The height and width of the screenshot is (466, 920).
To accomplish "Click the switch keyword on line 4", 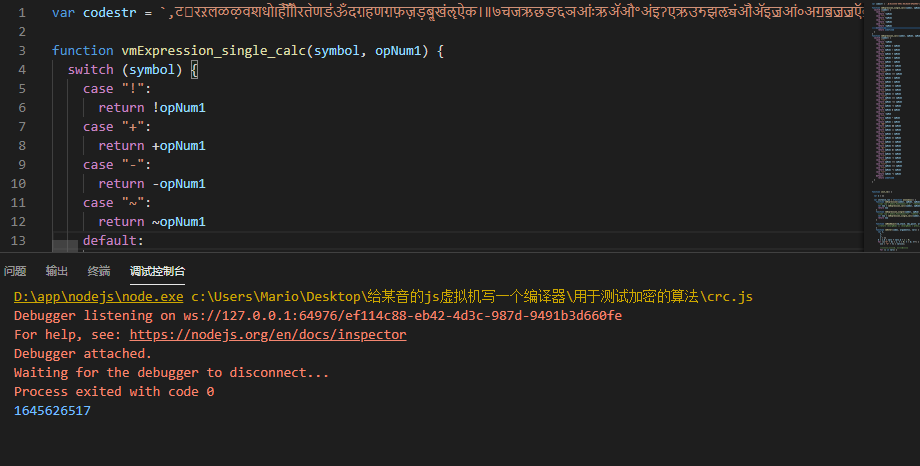I will point(90,69).
